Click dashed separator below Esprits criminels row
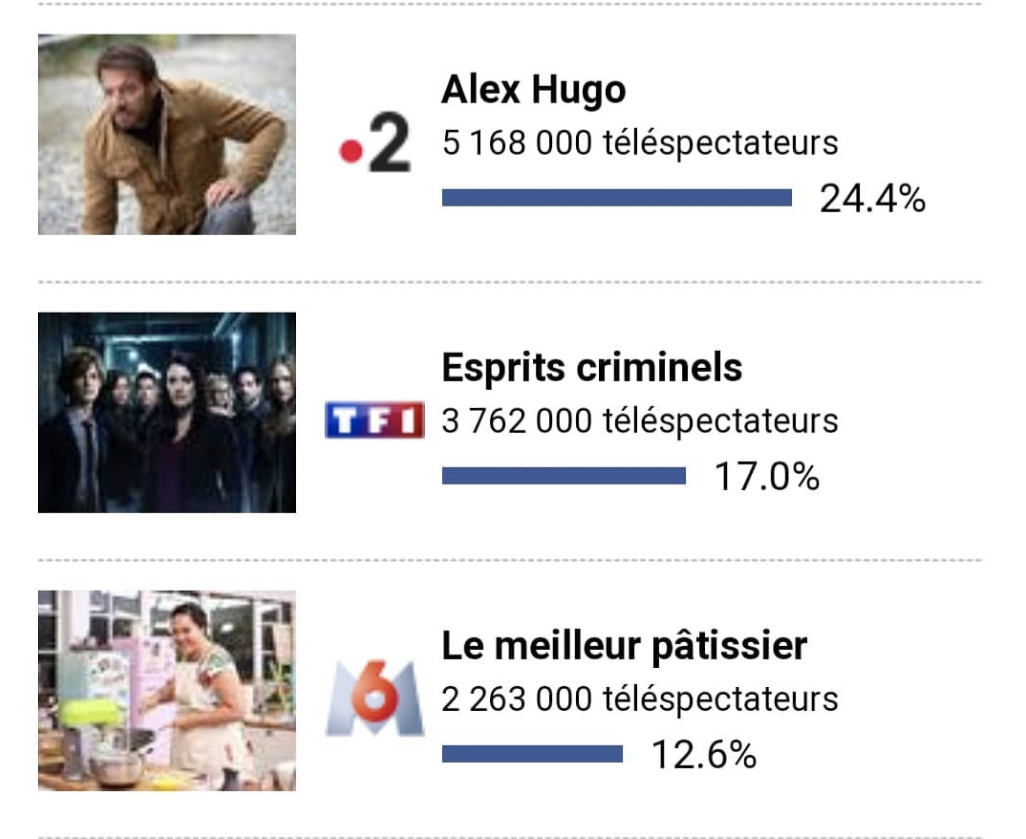 (510, 560)
